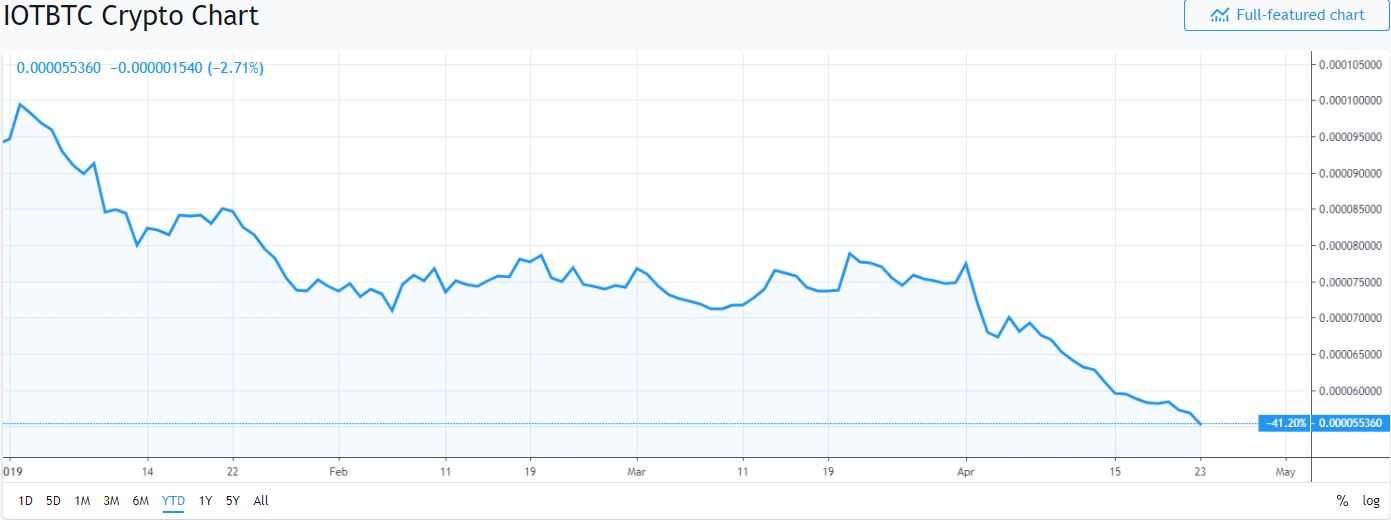
Task: Click the Feb marker on the time axis
Action: click(x=339, y=471)
